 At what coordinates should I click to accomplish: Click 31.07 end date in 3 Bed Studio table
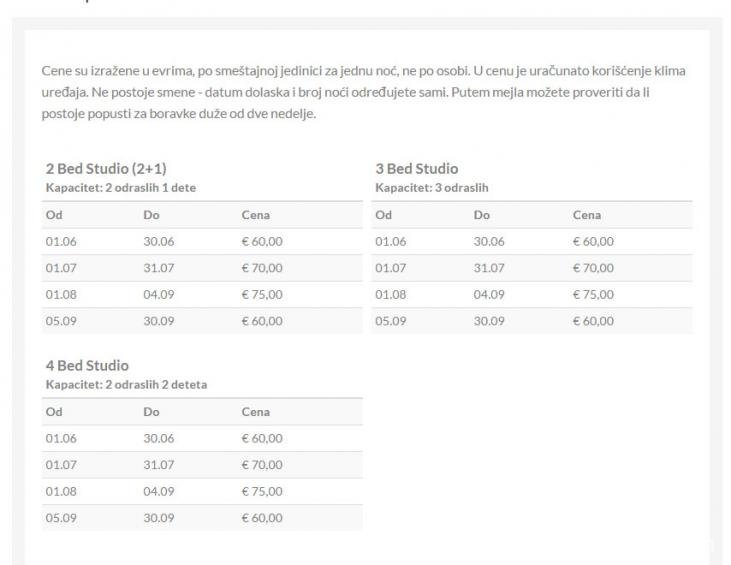tap(489, 268)
